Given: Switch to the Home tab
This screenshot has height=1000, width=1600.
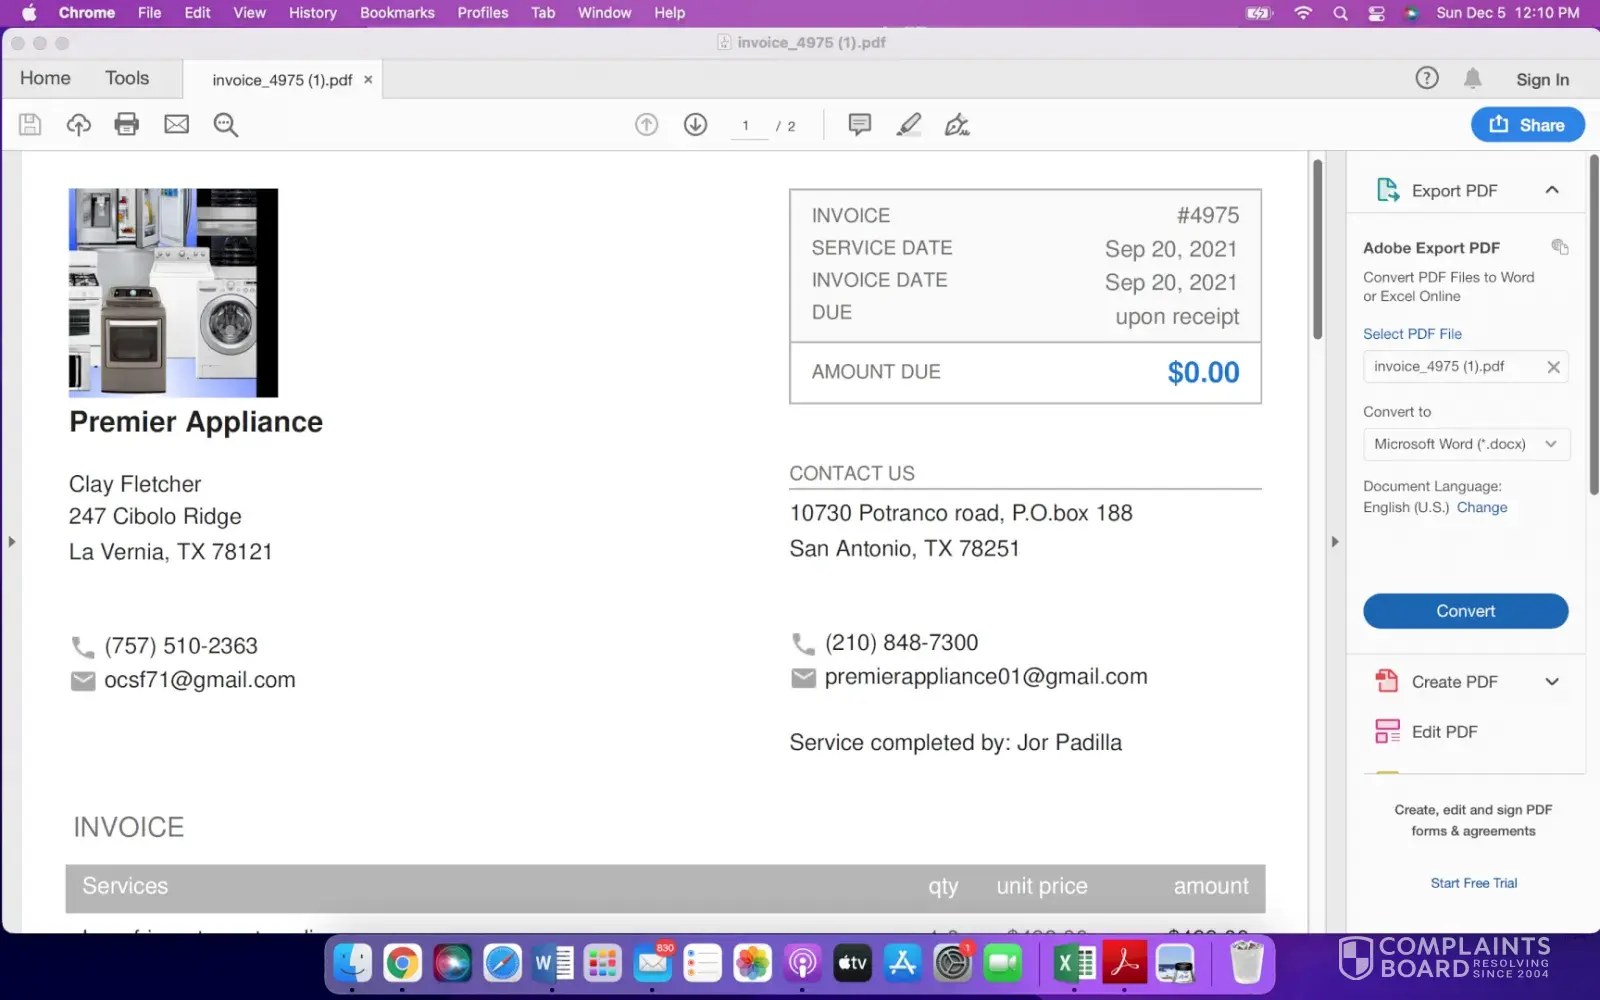Looking at the screenshot, I should 45,78.
